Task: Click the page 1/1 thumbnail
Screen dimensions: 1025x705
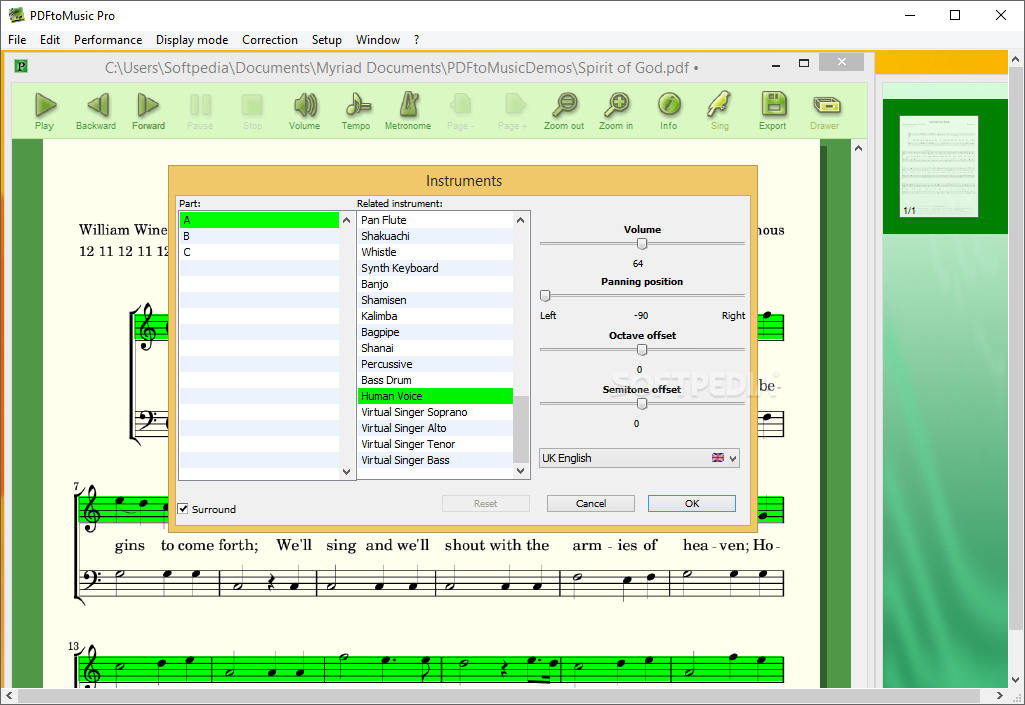Action: point(939,166)
